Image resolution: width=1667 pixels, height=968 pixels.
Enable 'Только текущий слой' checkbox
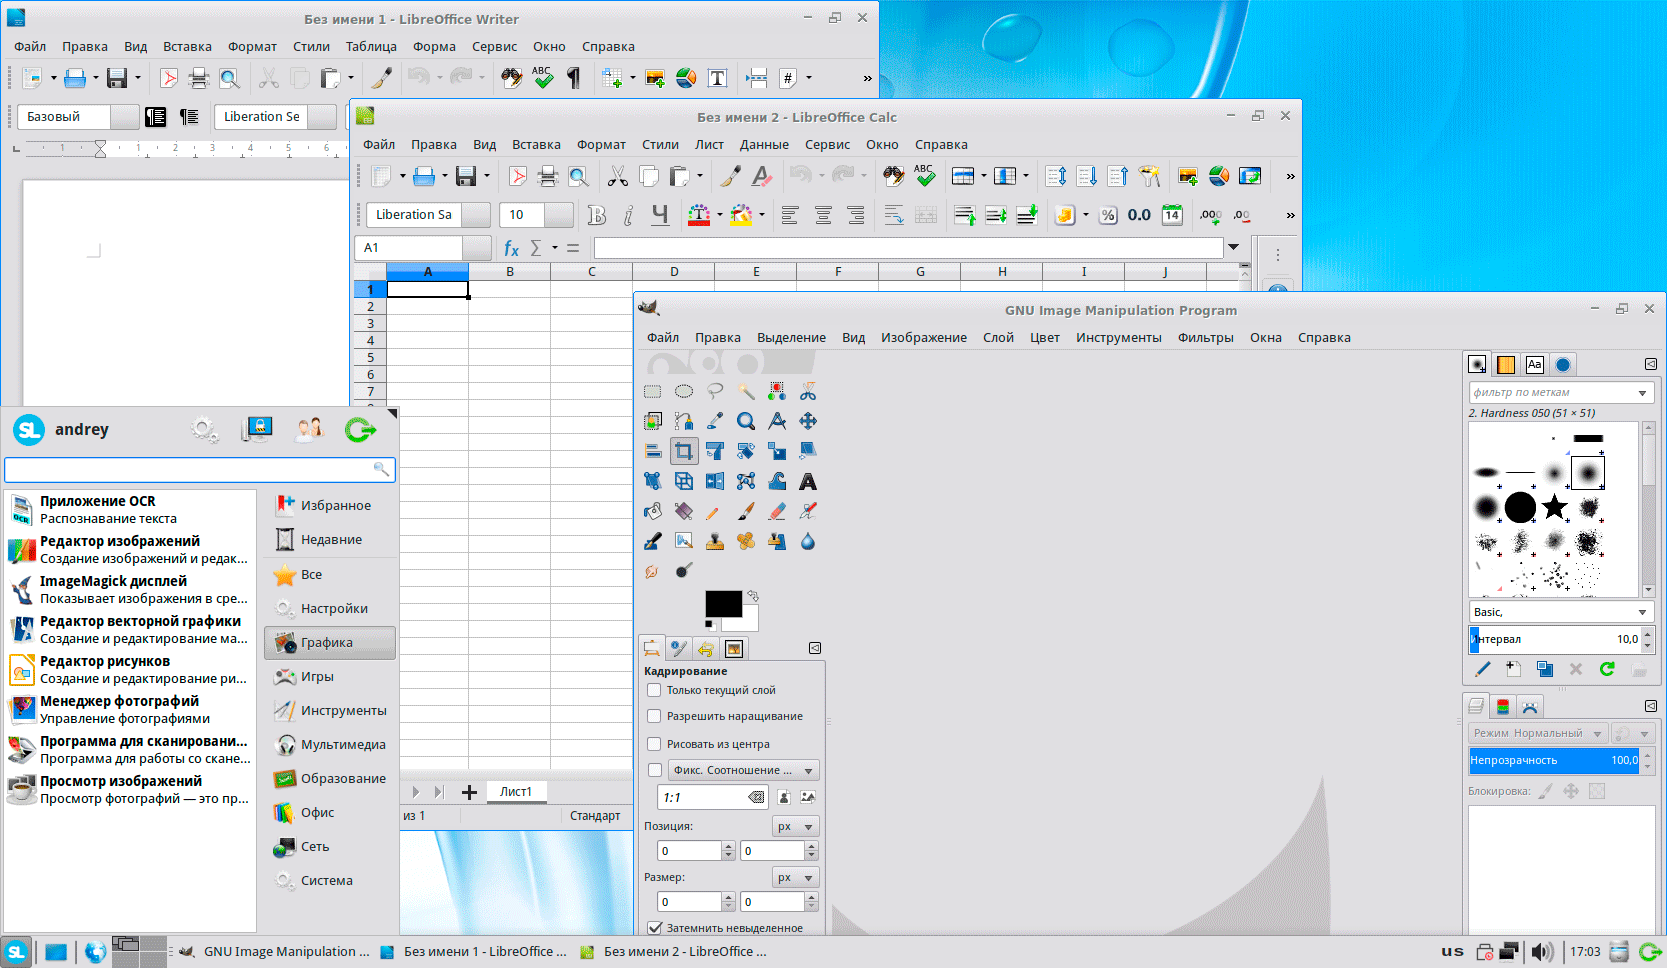click(x=654, y=690)
